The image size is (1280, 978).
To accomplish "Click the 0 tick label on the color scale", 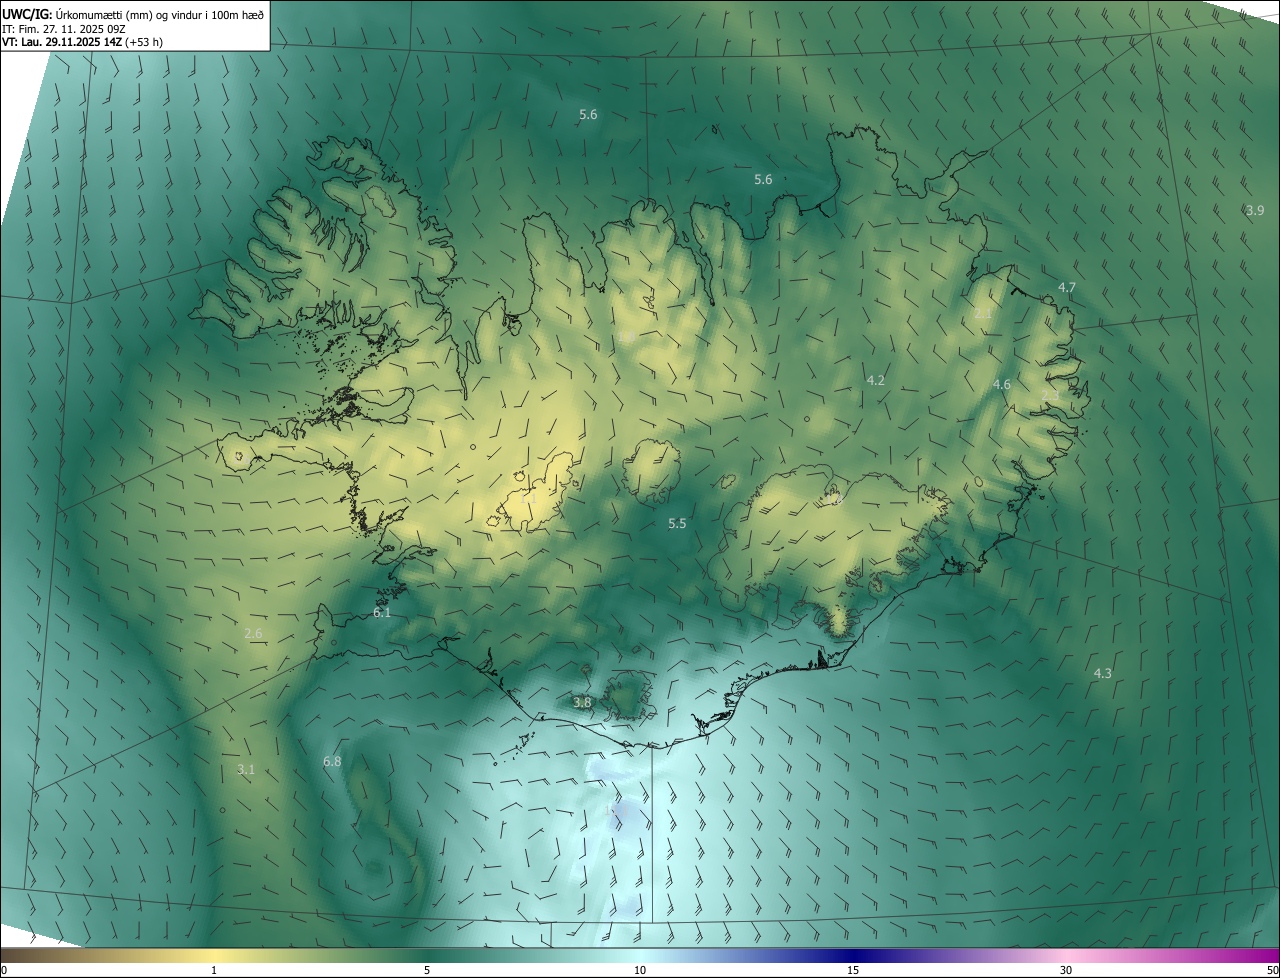I will [x=4, y=970].
